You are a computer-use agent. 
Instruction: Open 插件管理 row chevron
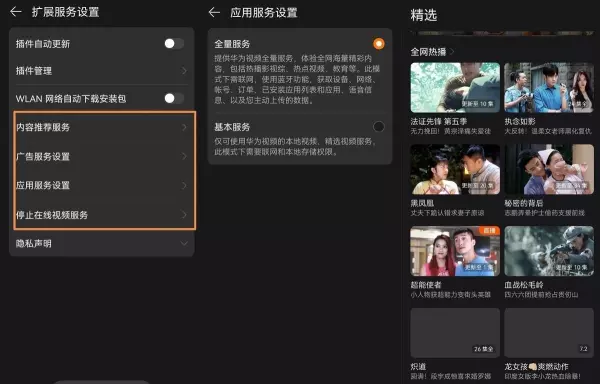point(184,71)
